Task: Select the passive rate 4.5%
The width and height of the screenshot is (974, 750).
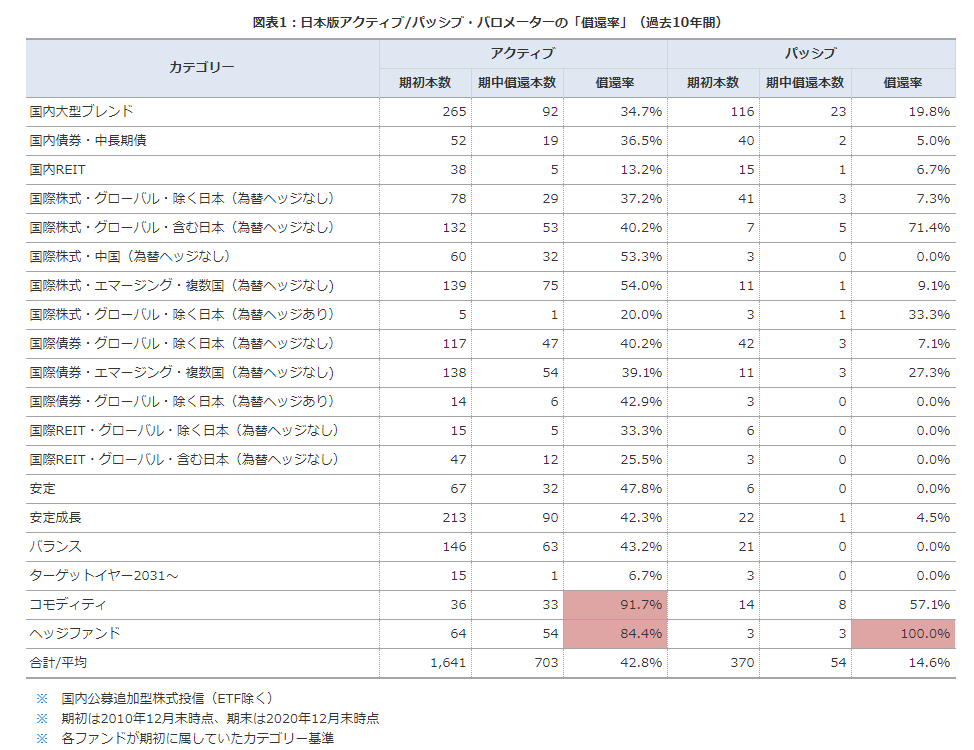Action: (933, 518)
